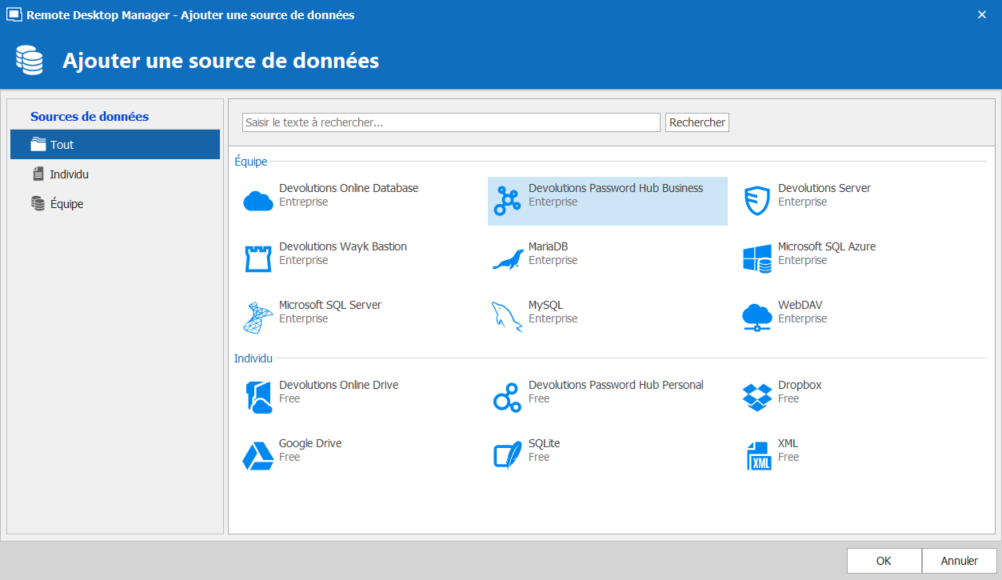The image size is (1002, 580).
Task: Select the Devolutions Password Hub Business icon
Action: click(x=507, y=201)
